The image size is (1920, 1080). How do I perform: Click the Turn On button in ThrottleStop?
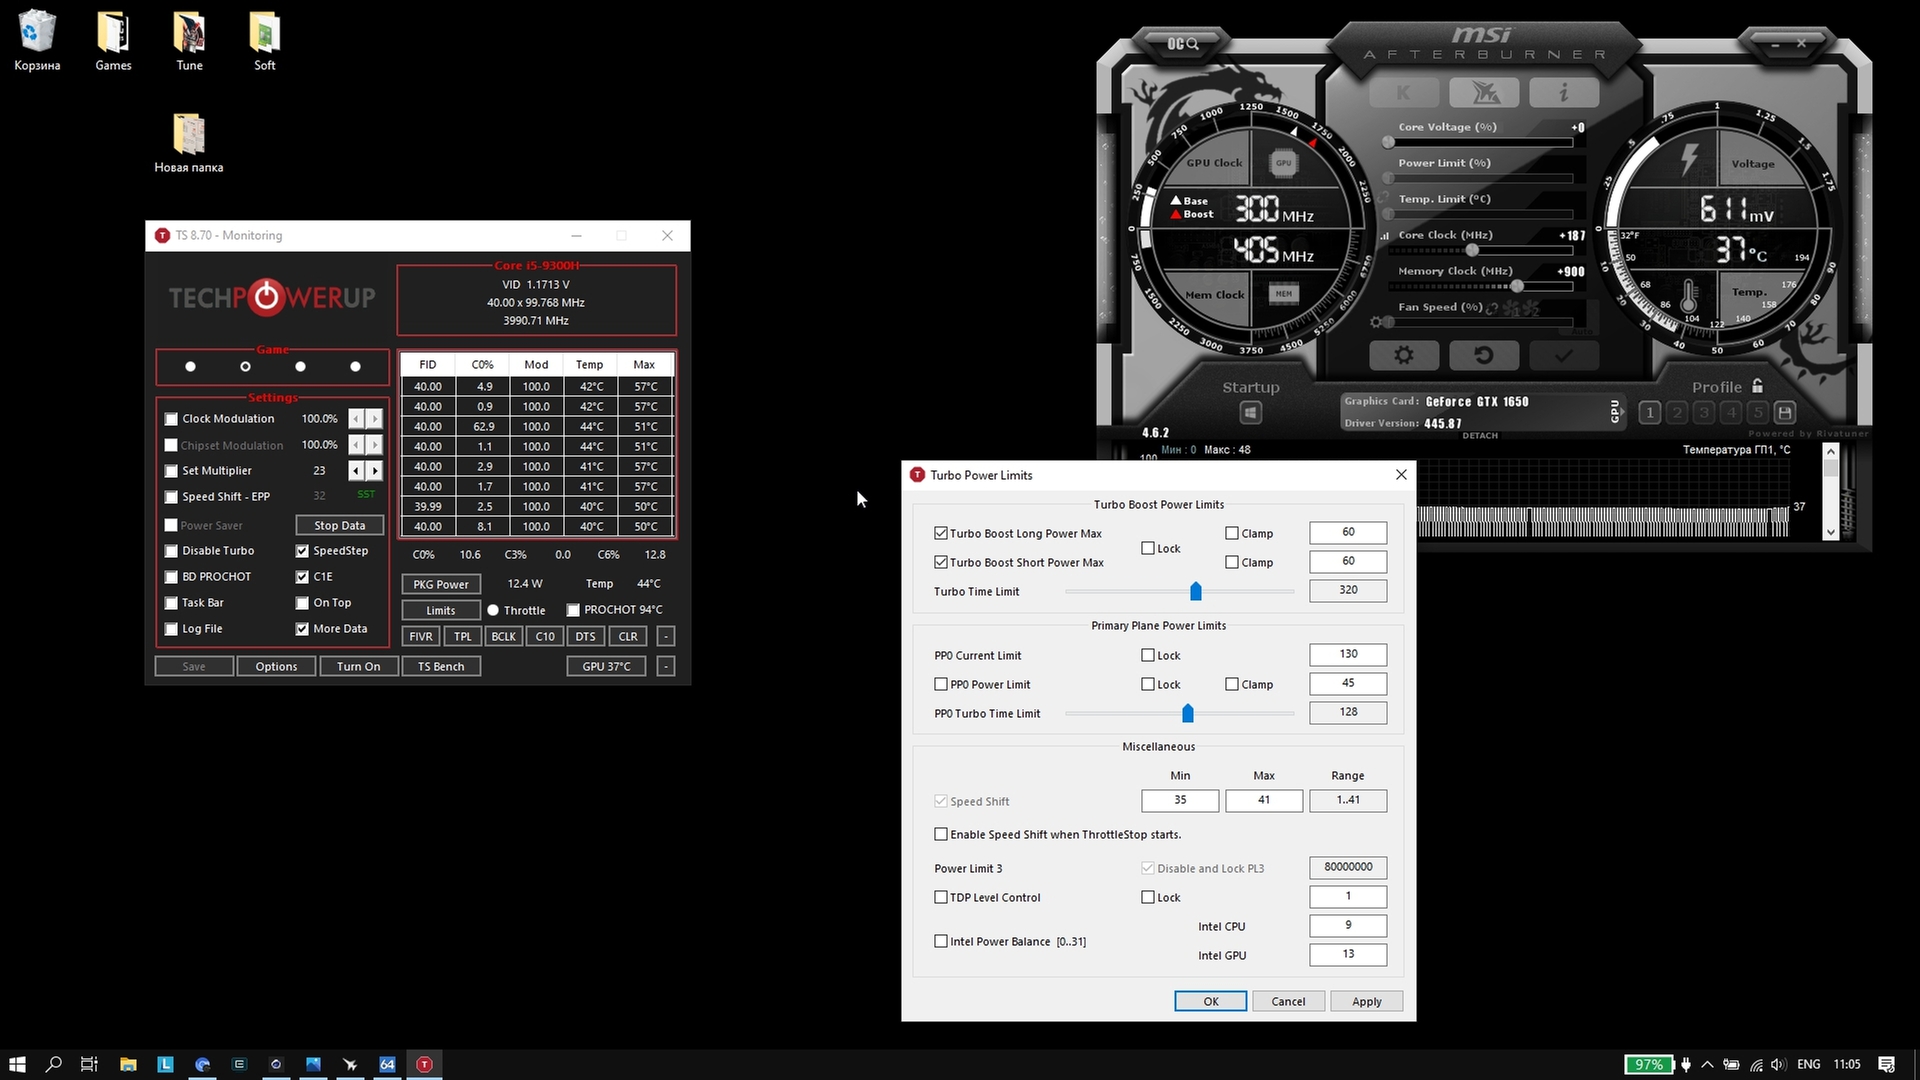pyautogui.click(x=358, y=666)
